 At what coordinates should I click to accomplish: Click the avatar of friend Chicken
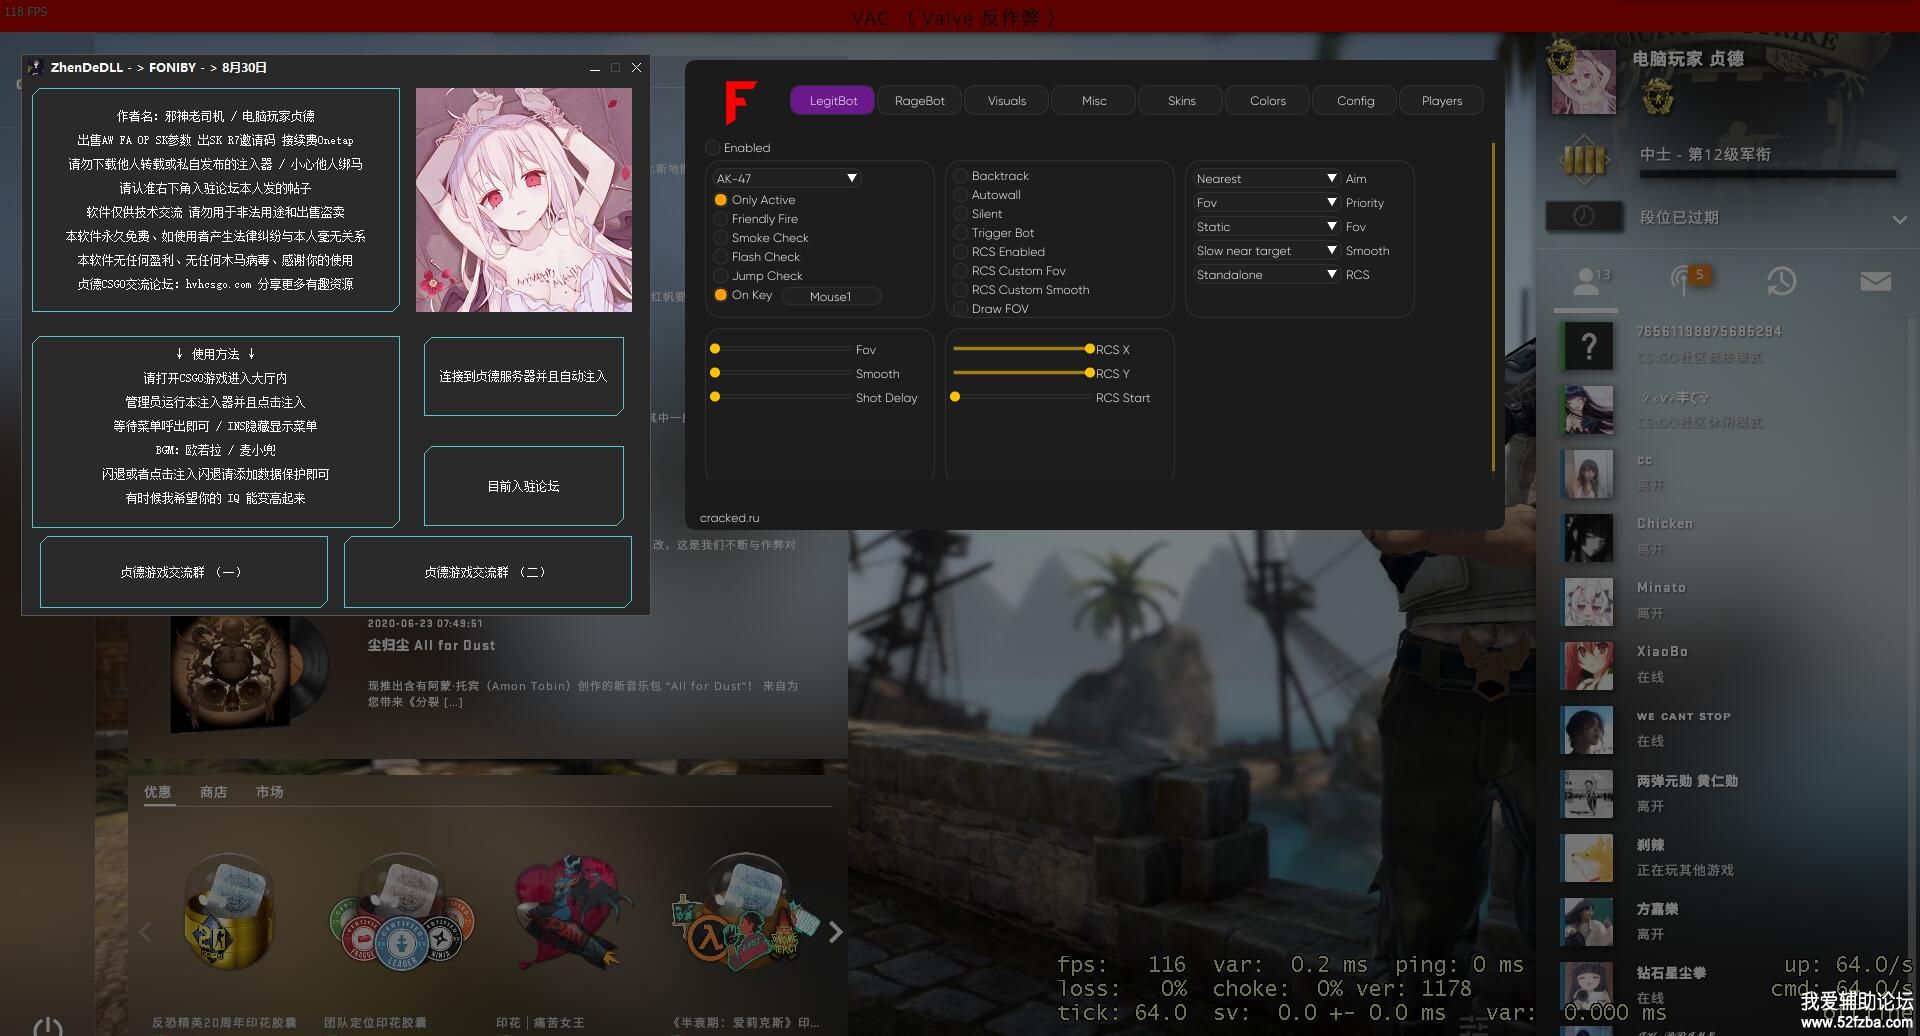(x=1588, y=538)
